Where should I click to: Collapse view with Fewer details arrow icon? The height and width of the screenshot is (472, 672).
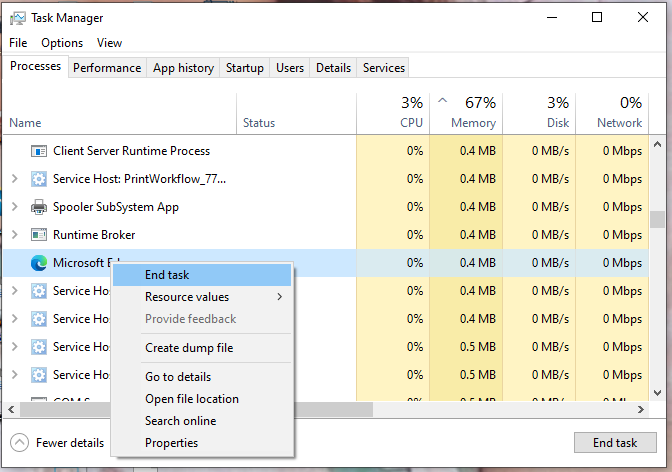20,443
